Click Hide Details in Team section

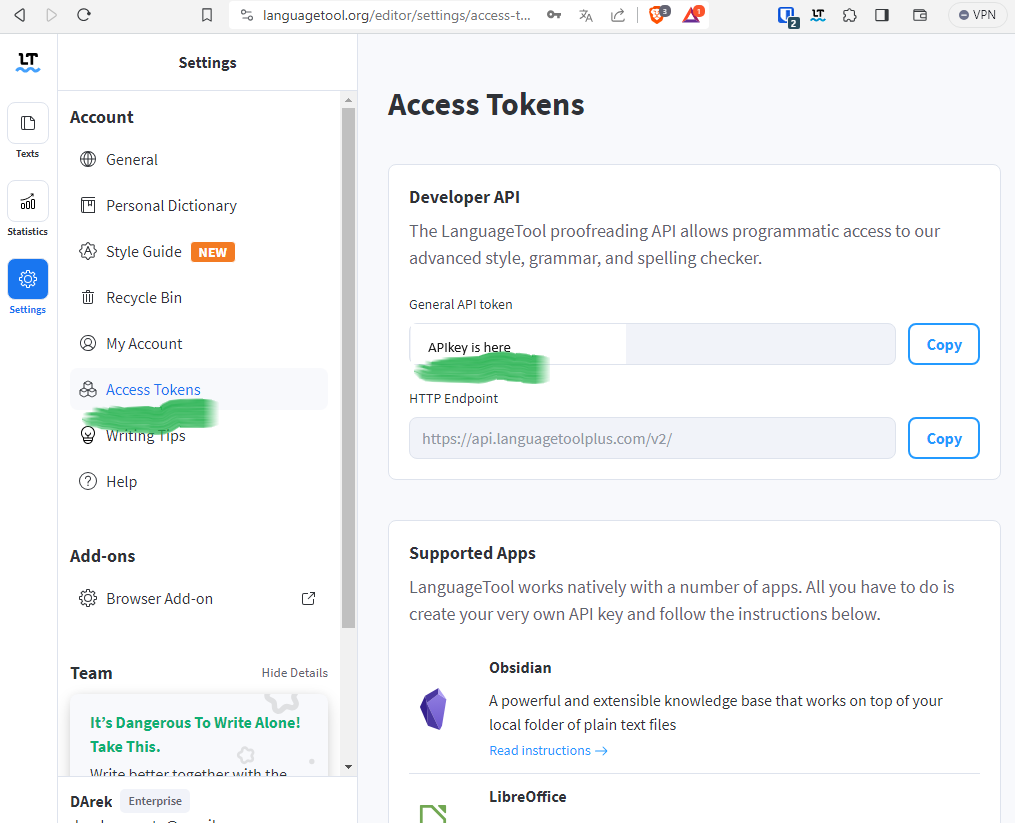tap(295, 673)
